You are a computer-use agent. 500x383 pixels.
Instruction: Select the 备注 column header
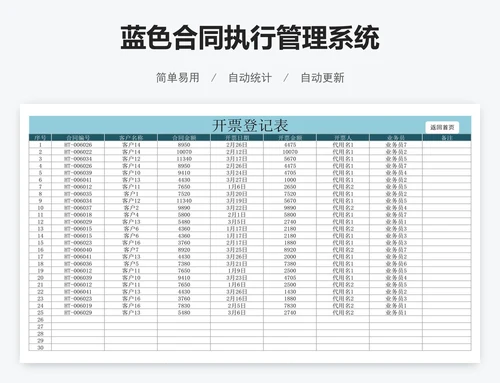point(447,138)
